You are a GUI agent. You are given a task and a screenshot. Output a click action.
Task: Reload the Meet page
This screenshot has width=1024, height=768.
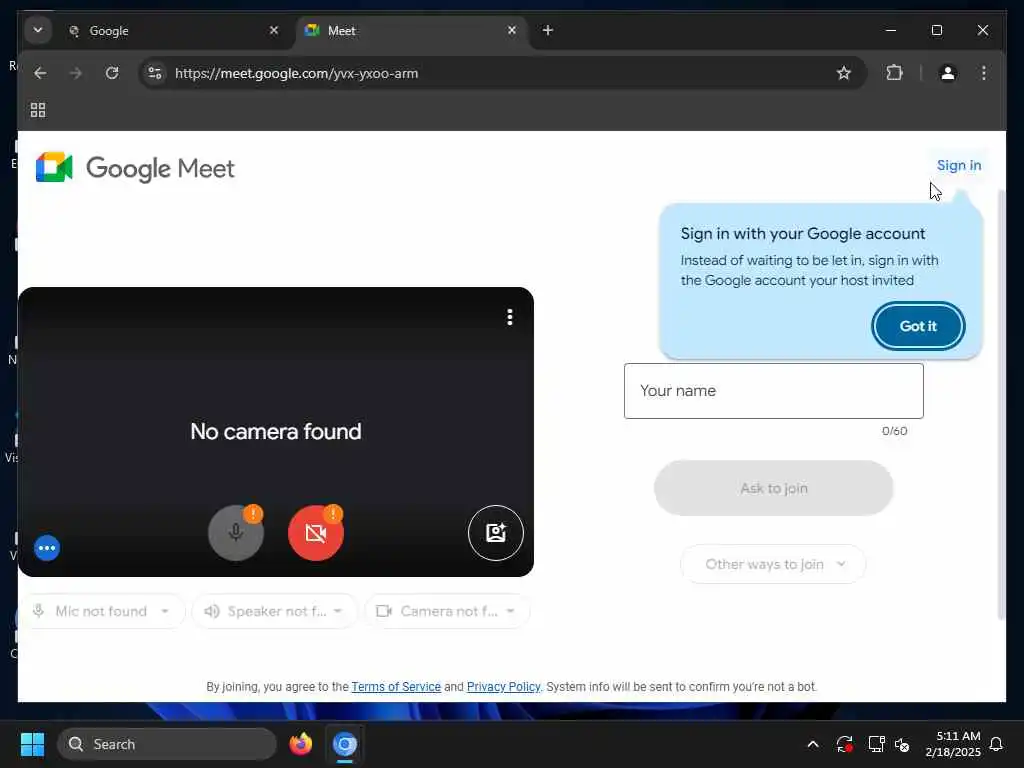click(x=112, y=73)
